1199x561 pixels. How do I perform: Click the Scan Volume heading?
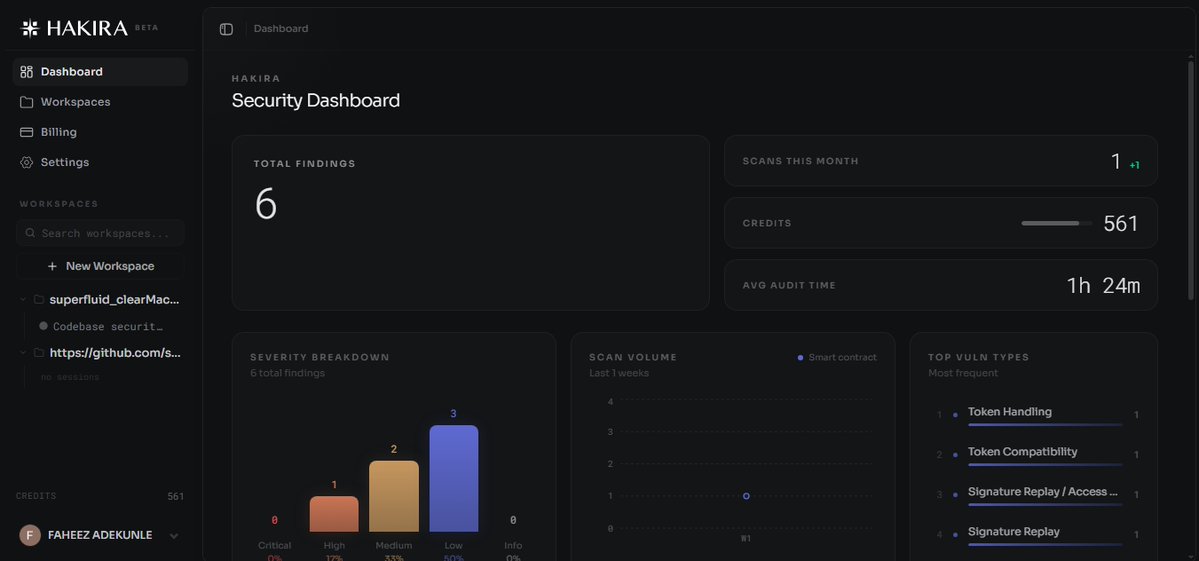(633, 357)
